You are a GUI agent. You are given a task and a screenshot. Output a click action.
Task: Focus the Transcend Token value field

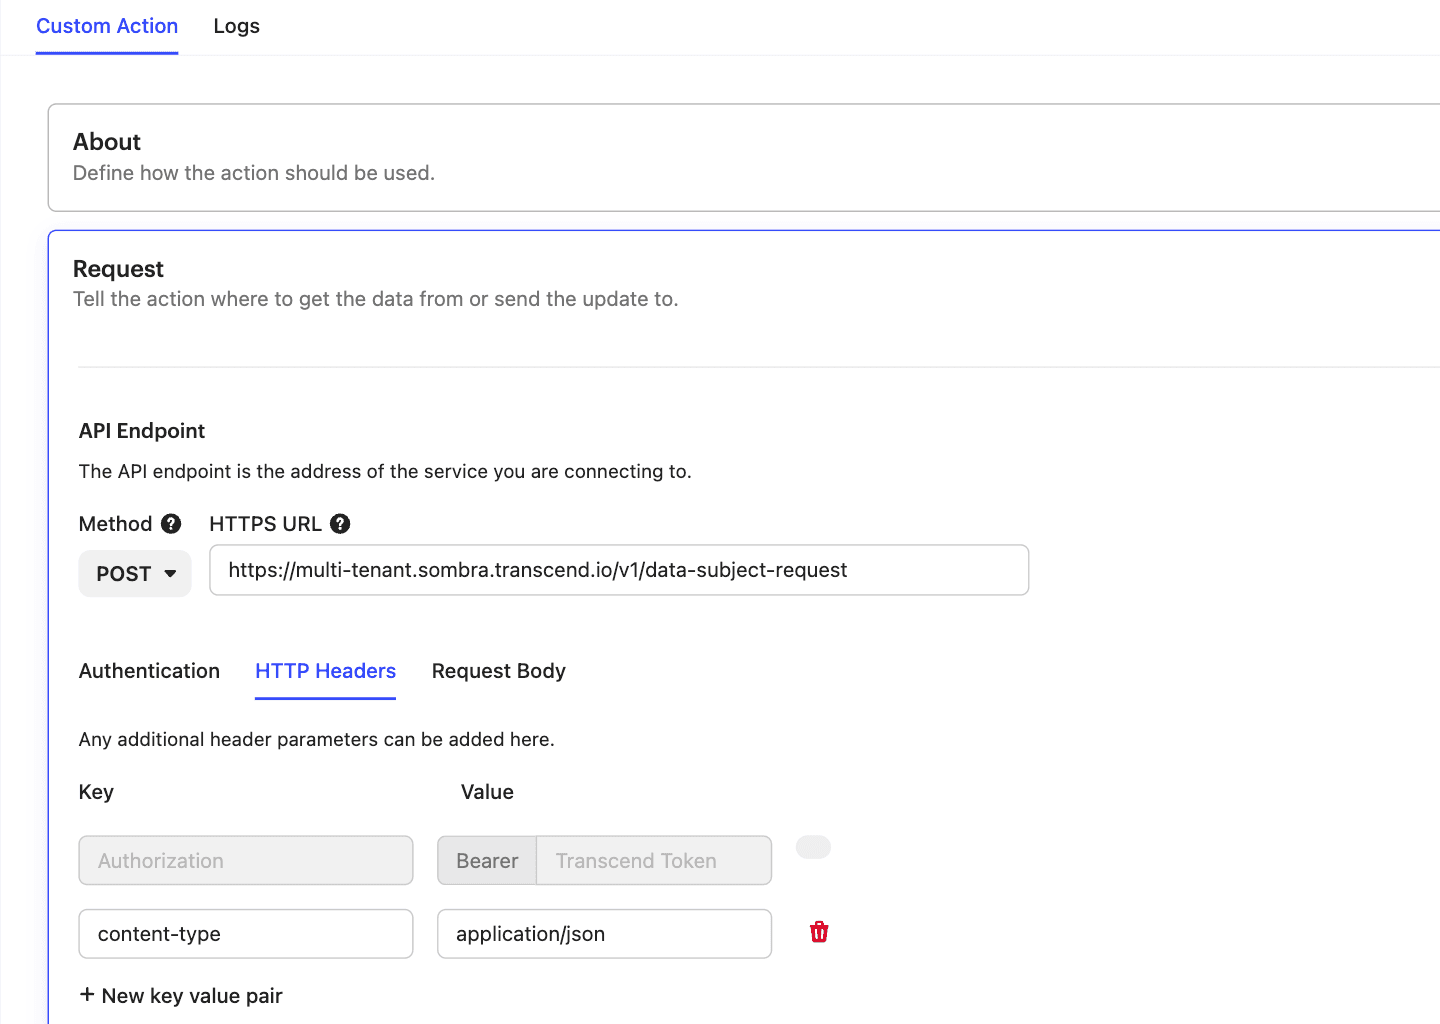coord(652,860)
